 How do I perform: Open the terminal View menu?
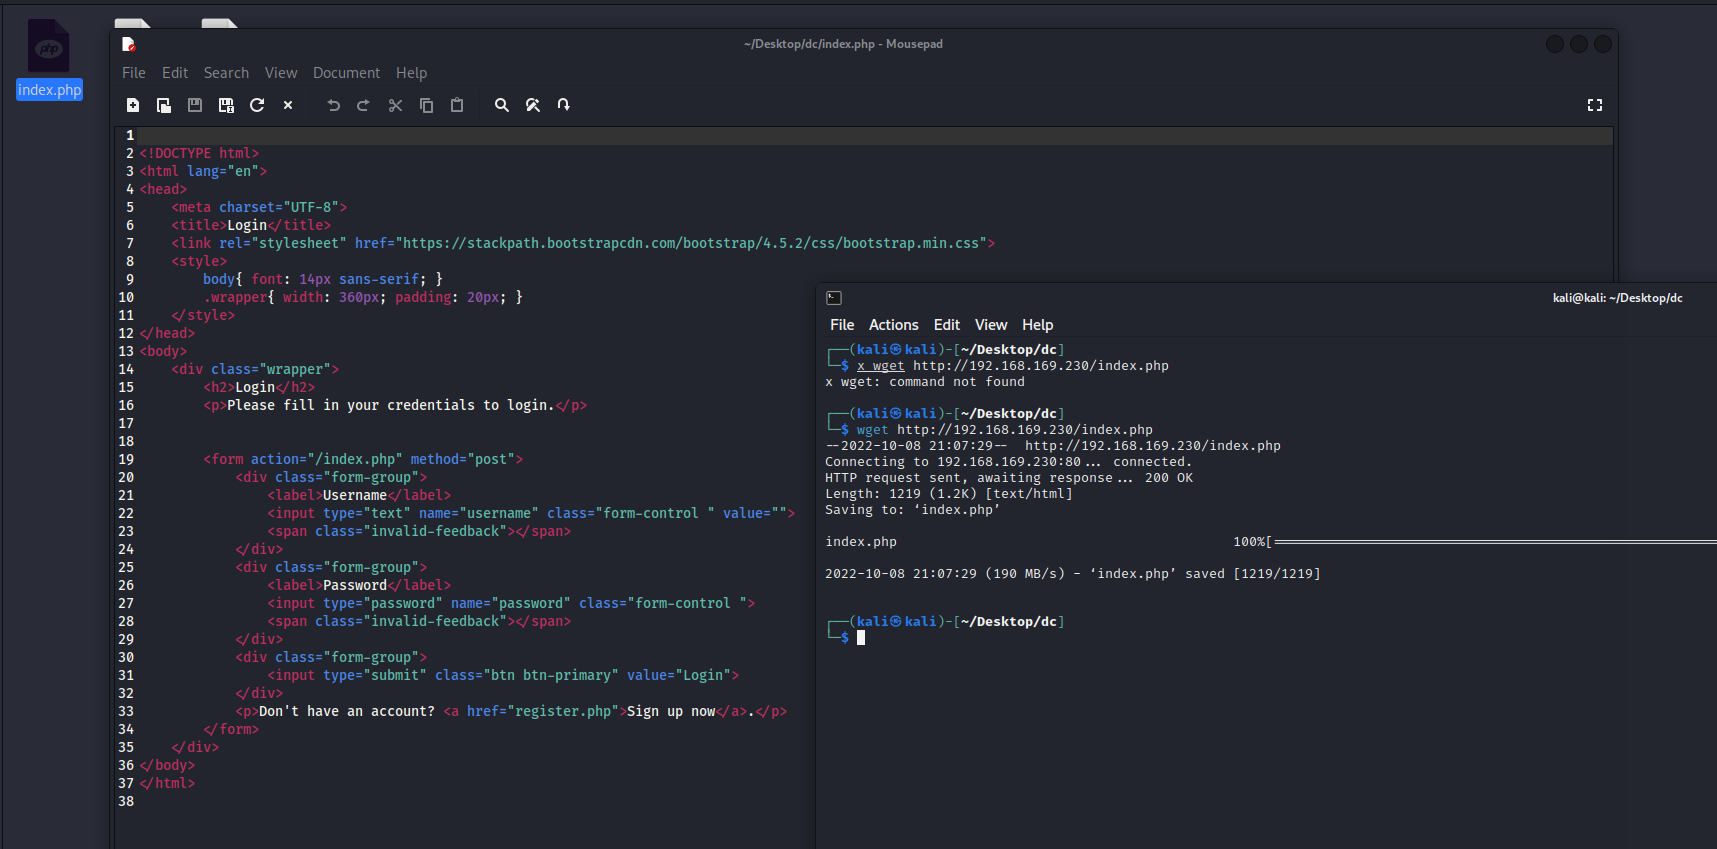click(991, 325)
